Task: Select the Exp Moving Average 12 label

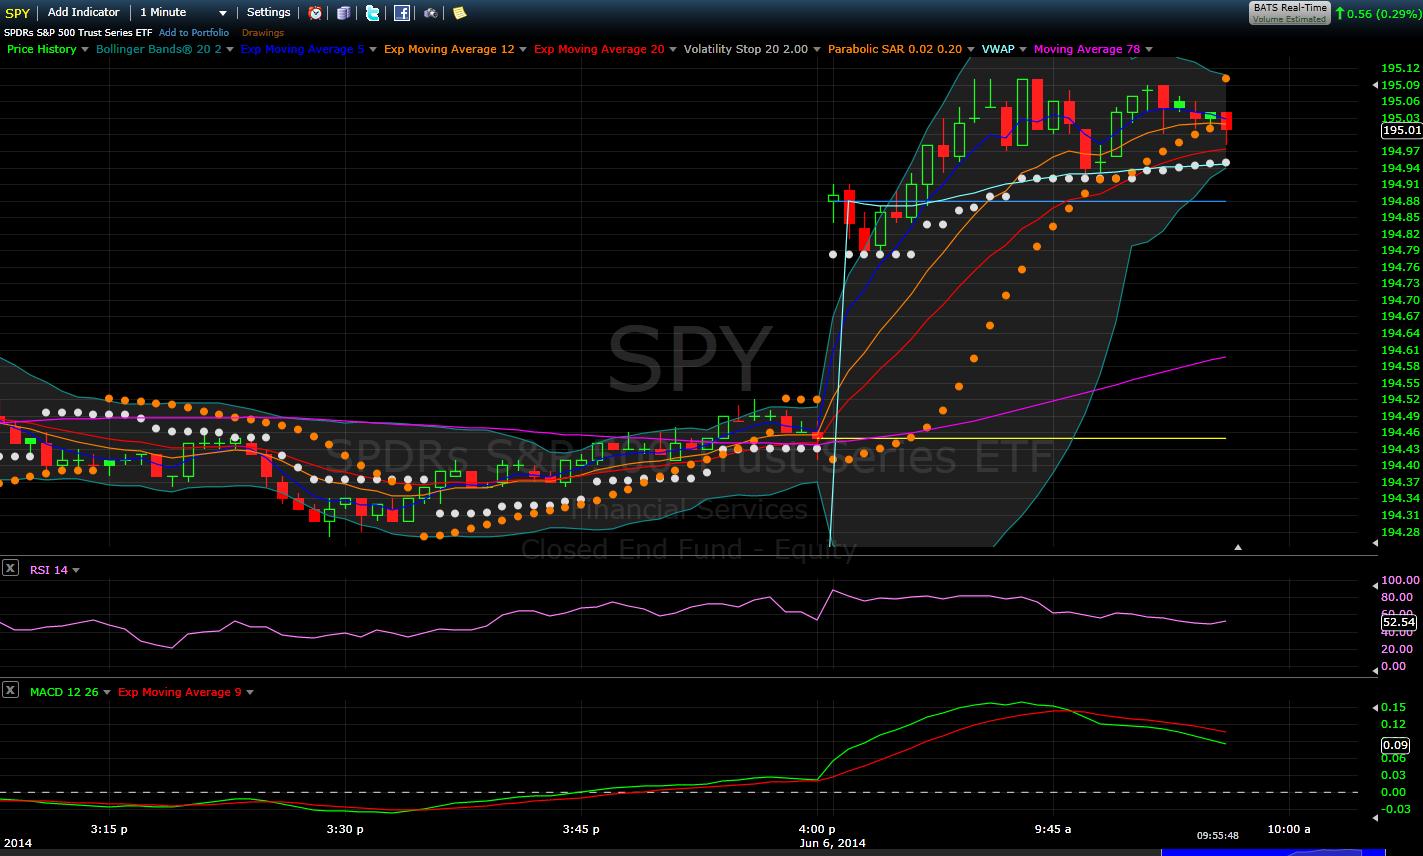Action: click(450, 49)
